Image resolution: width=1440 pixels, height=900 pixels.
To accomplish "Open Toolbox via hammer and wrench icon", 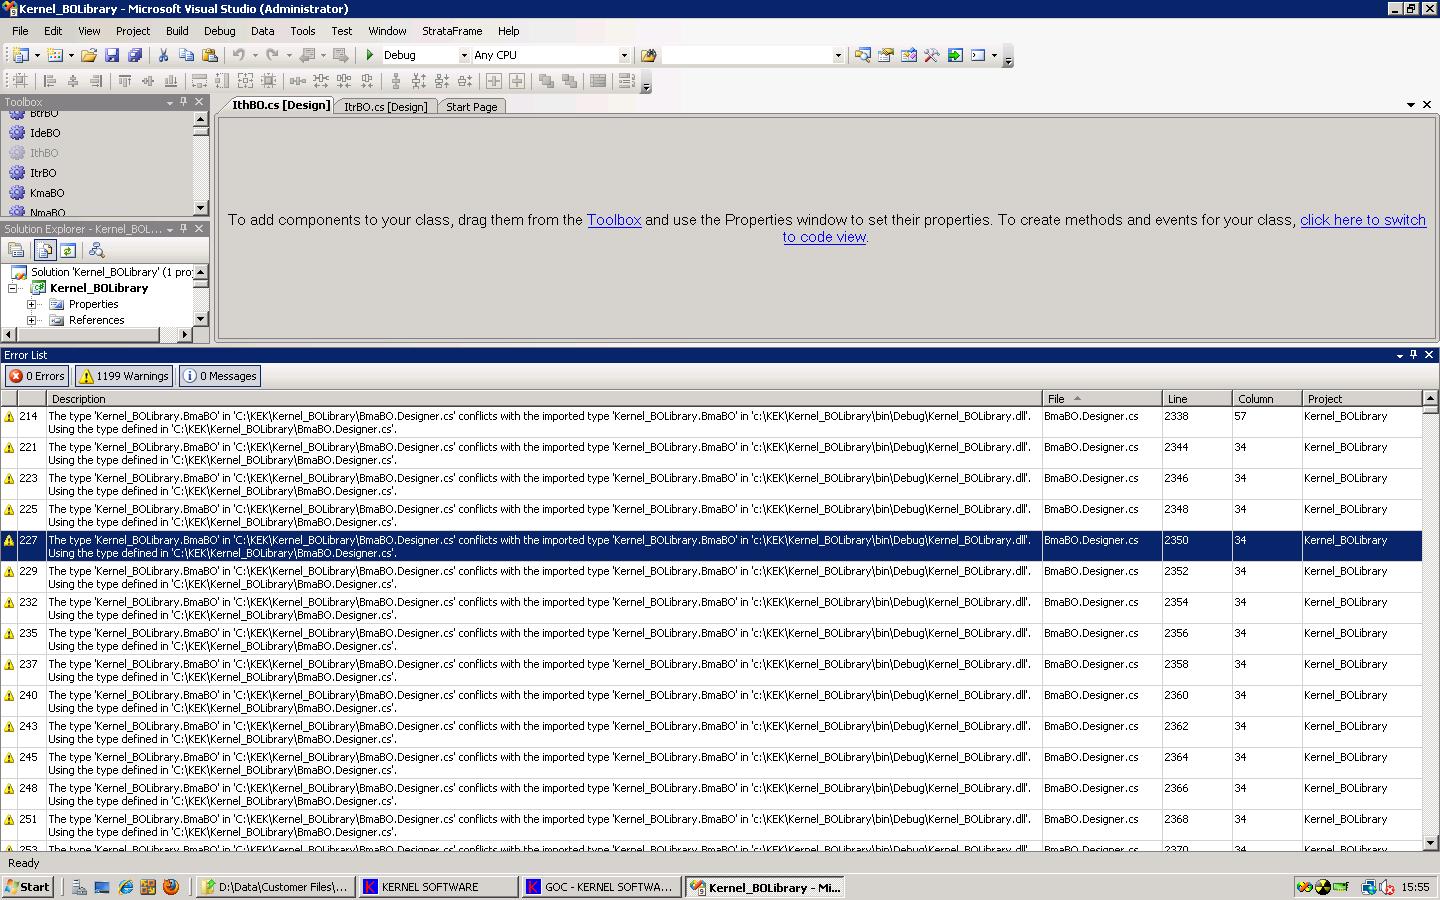I will pos(931,55).
